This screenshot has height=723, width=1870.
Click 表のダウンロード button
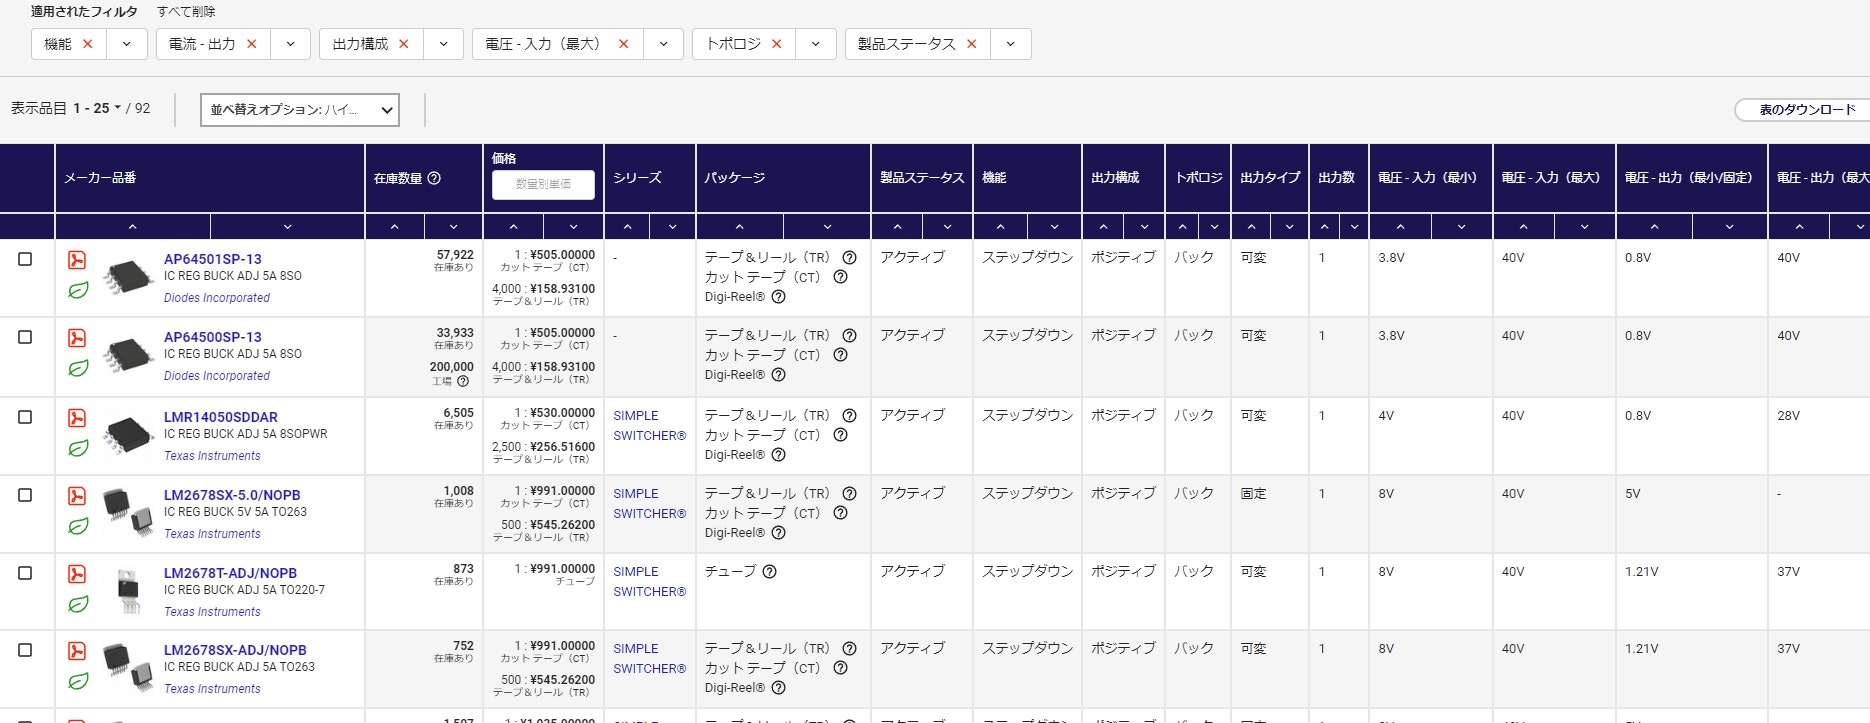(x=1805, y=110)
